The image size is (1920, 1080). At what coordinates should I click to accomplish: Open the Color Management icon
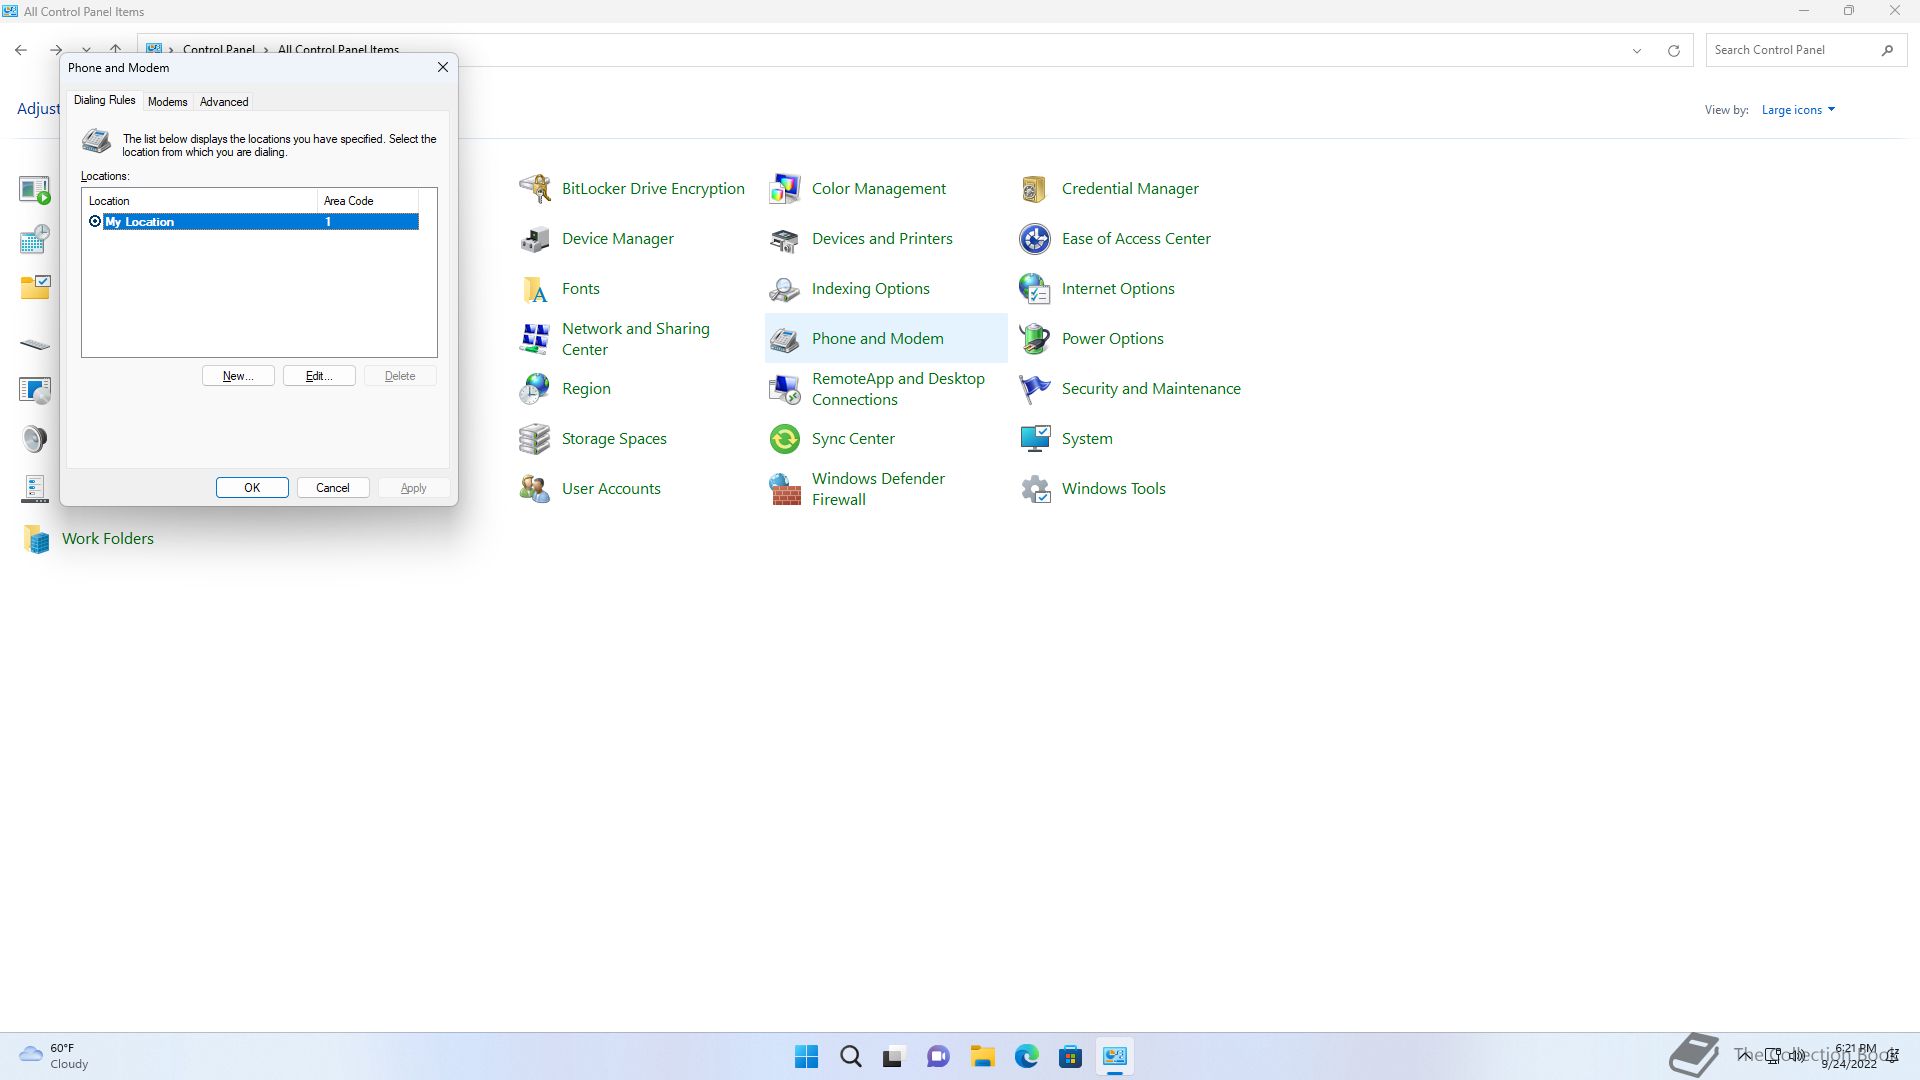pyautogui.click(x=785, y=188)
